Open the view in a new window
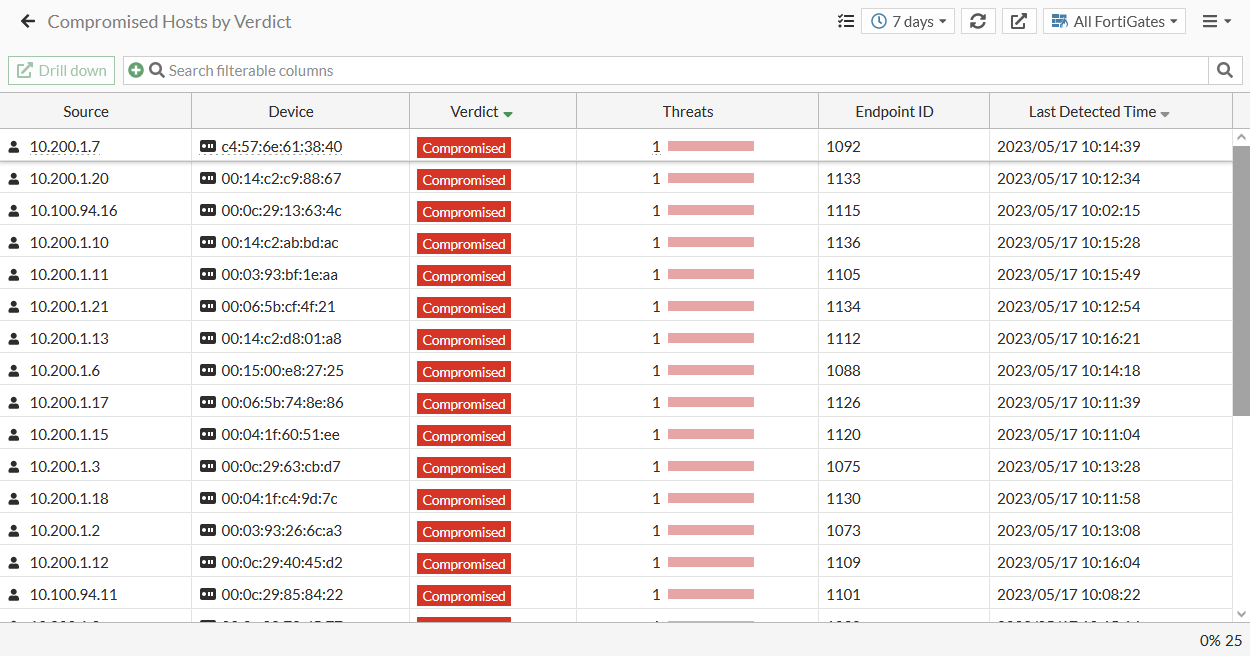This screenshot has width=1250, height=656. pos(1018,20)
